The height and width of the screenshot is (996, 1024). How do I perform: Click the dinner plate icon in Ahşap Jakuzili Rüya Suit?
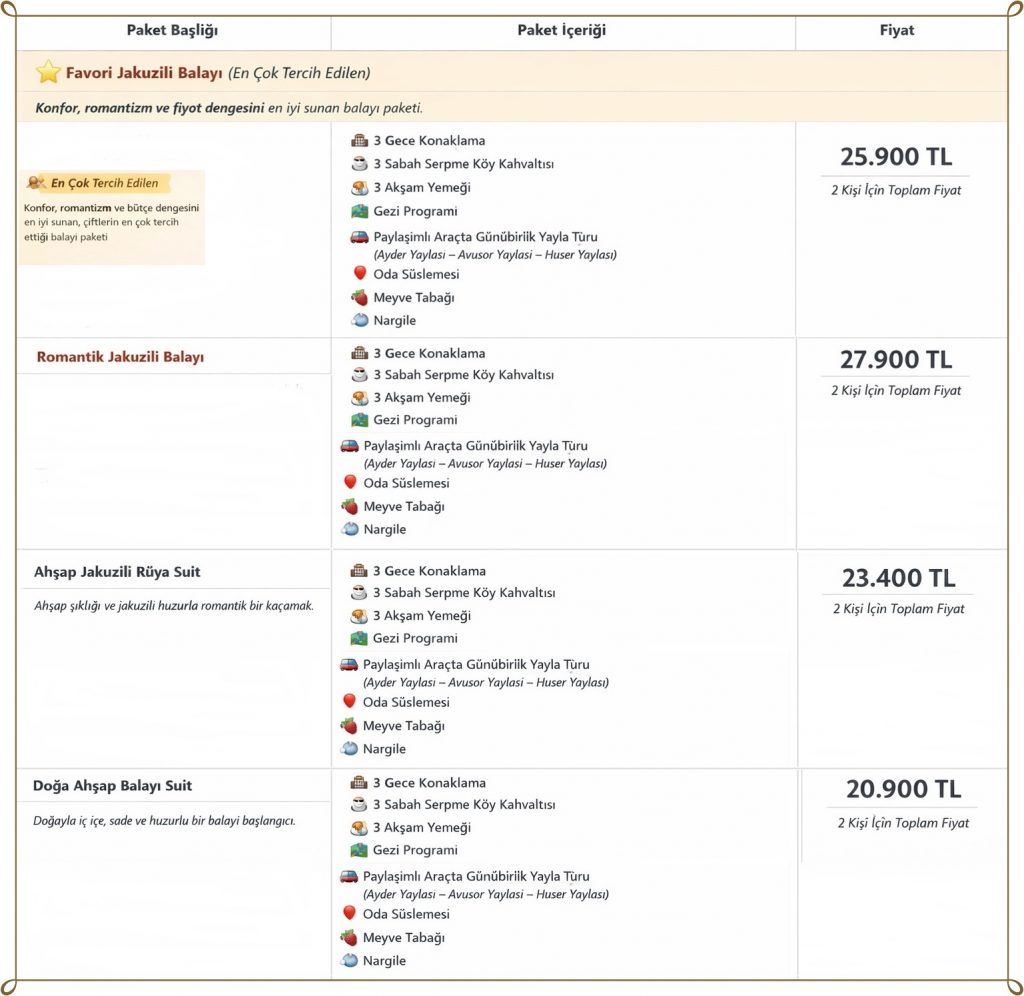[x=360, y=616]
